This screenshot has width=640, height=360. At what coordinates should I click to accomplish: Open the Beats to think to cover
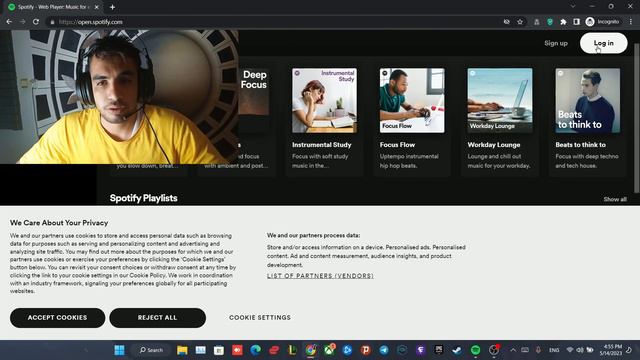(587, 100)
